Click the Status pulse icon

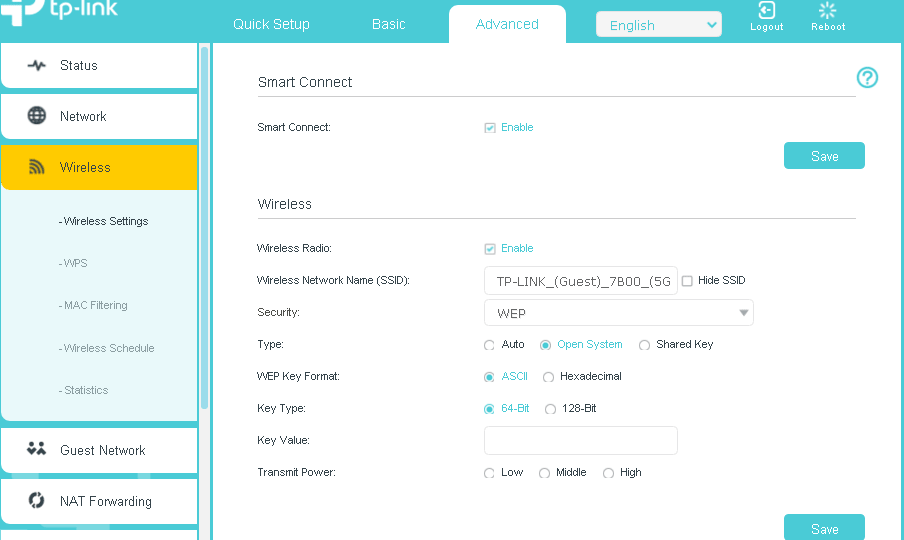pyautogui.click(x=37, y=65)
